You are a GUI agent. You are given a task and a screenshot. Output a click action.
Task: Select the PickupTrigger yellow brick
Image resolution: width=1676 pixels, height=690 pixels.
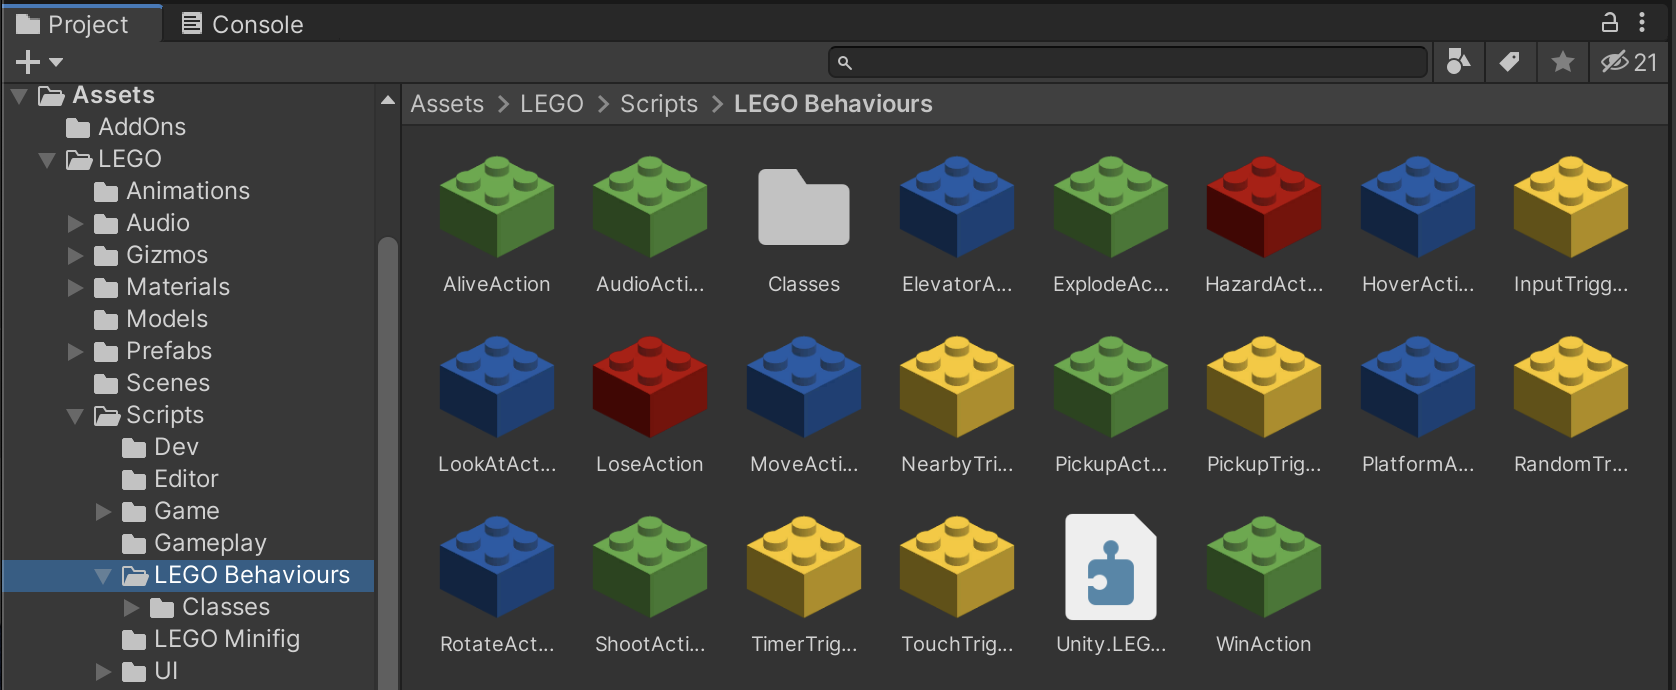tap(1264, 387)
